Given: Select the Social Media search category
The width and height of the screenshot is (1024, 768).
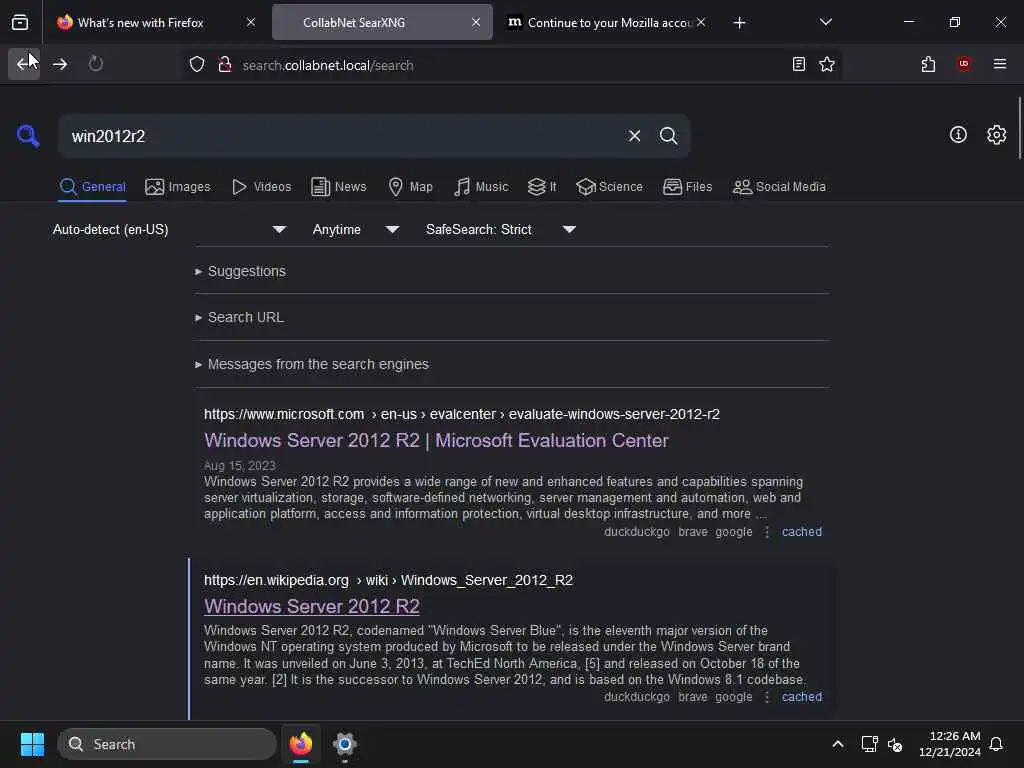Looking at the screenshot, I should tap(778, 187).
